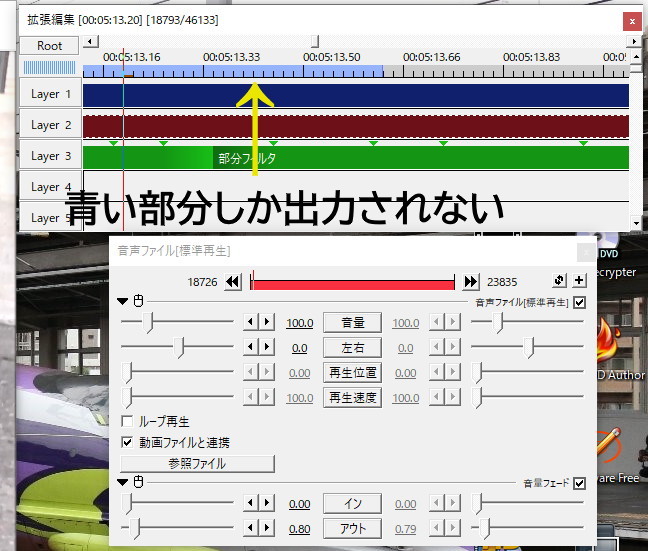
Task: Click left 左右 value 0.0
Action: (300, 348)
